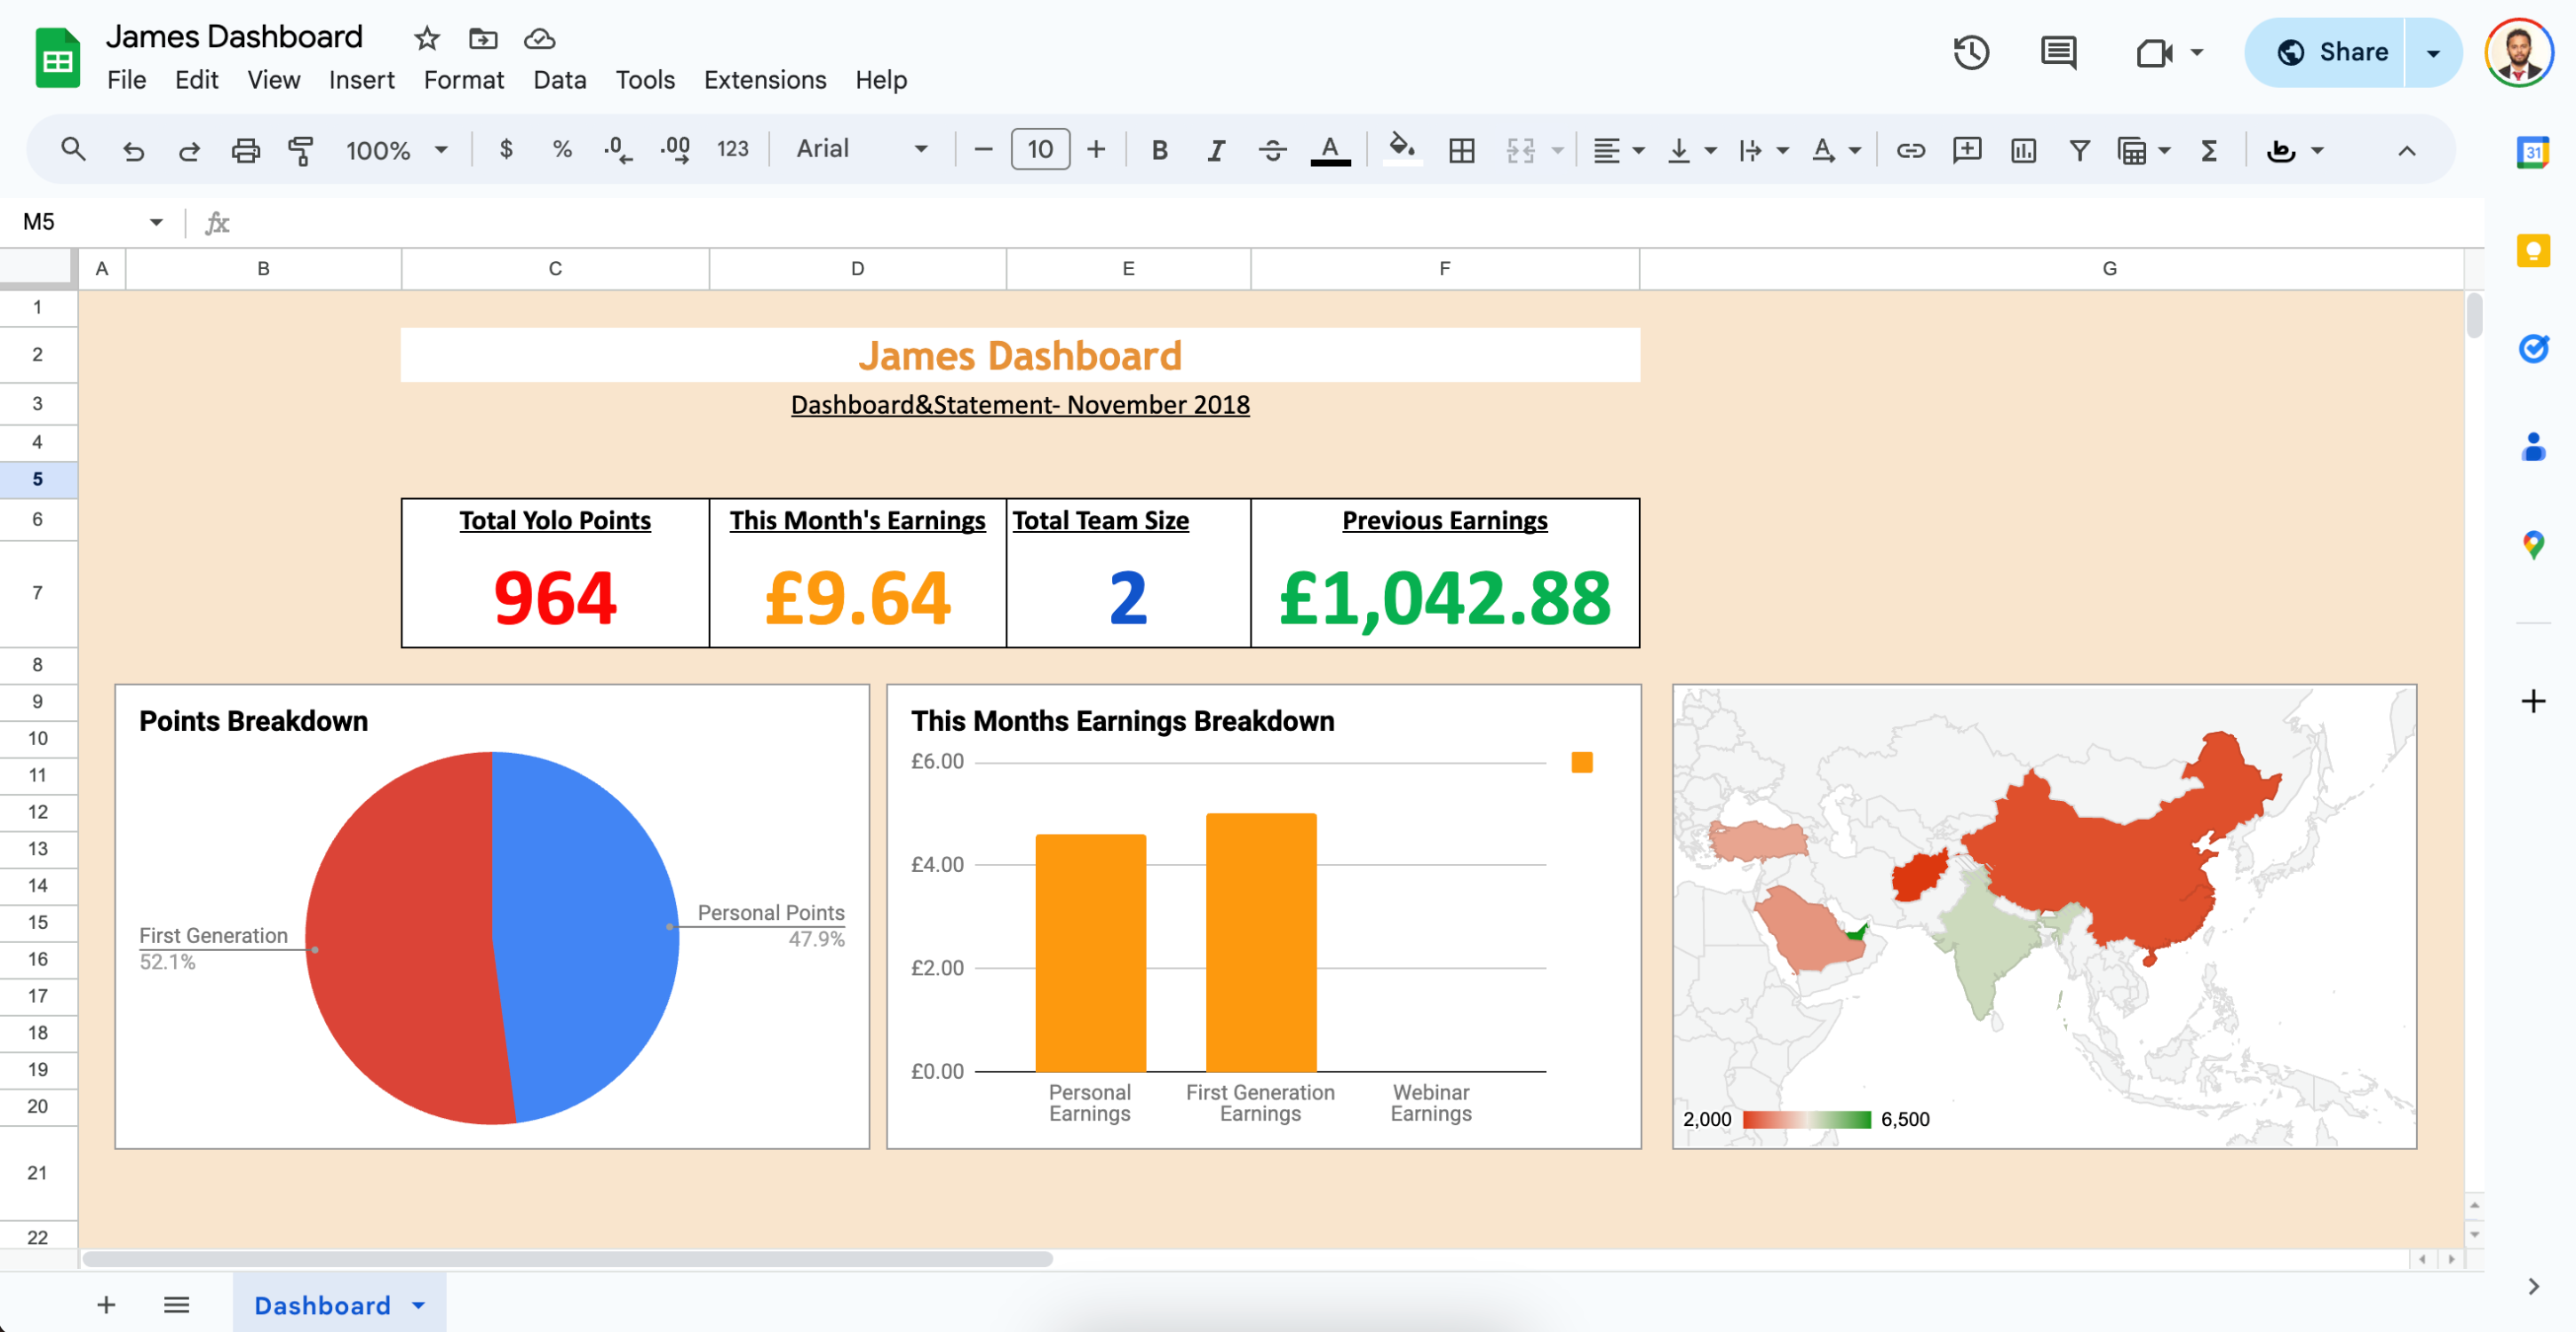Open text color picker
The width and height of the screenshot is (2576, 1332).
click(x=1330, y=150)
